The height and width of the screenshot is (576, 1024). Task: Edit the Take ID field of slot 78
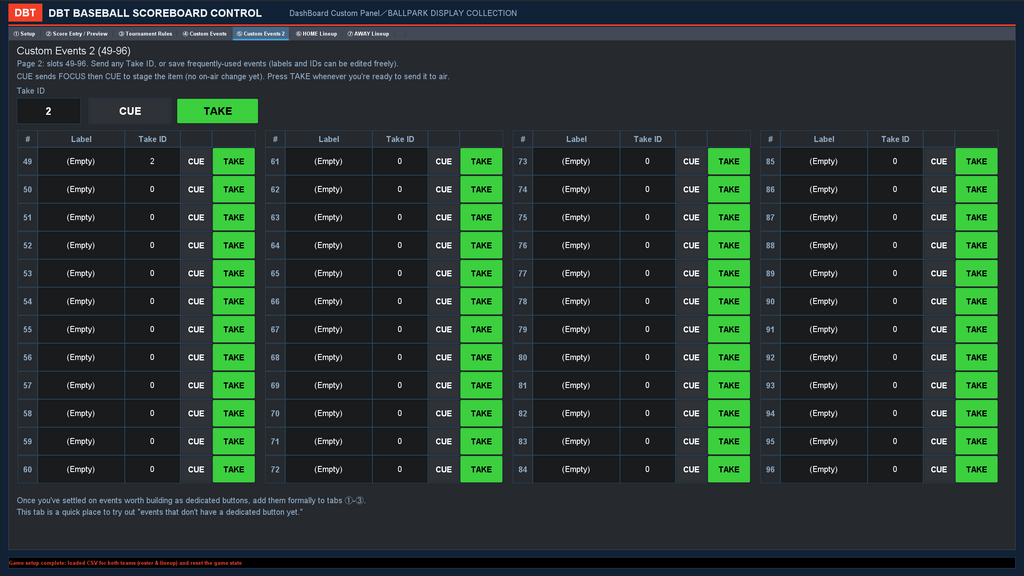pos(647,302)
